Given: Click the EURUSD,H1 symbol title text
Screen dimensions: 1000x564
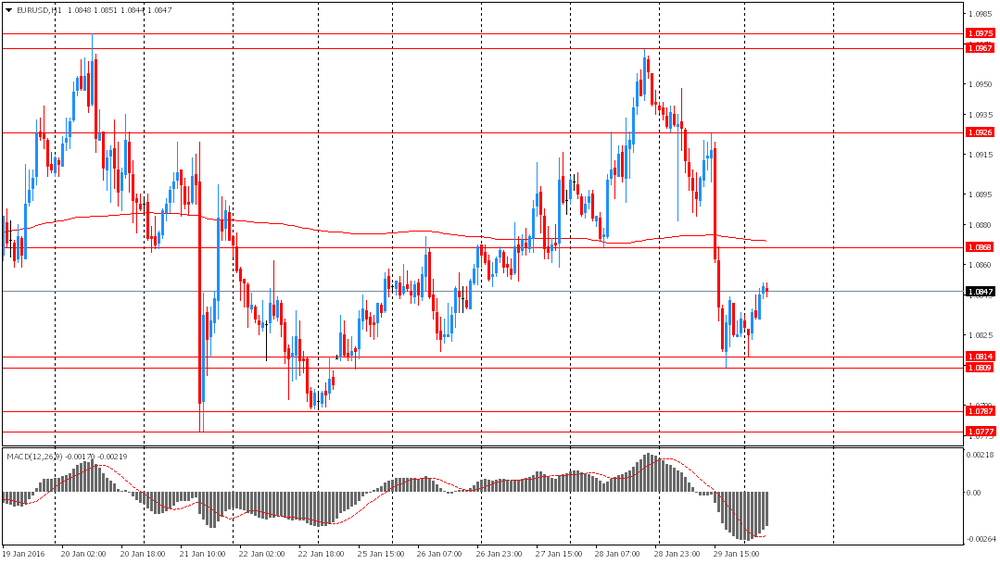Looking at the screenshot, I should tap(40, 10).
